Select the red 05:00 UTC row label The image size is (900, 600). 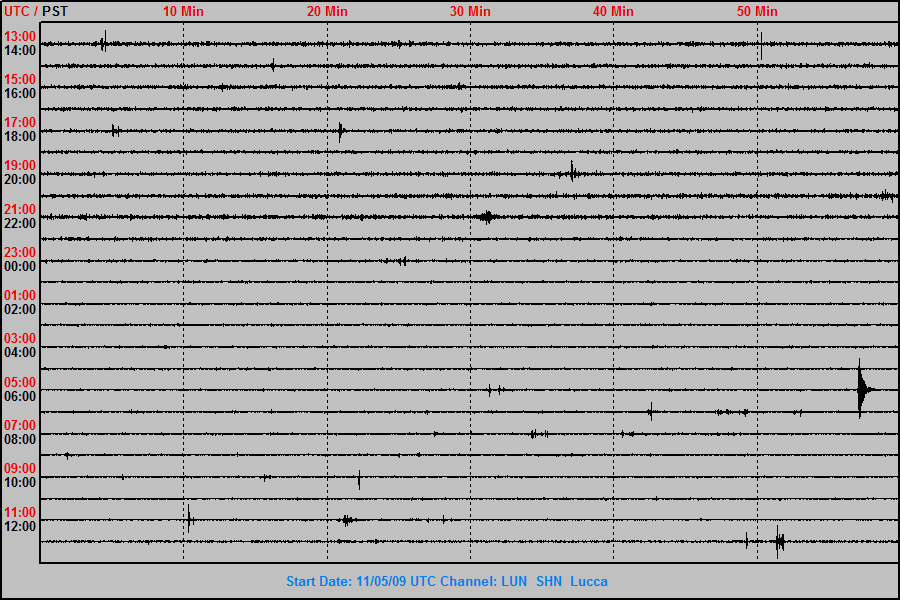pyautogui.click(x=20, y=382)
